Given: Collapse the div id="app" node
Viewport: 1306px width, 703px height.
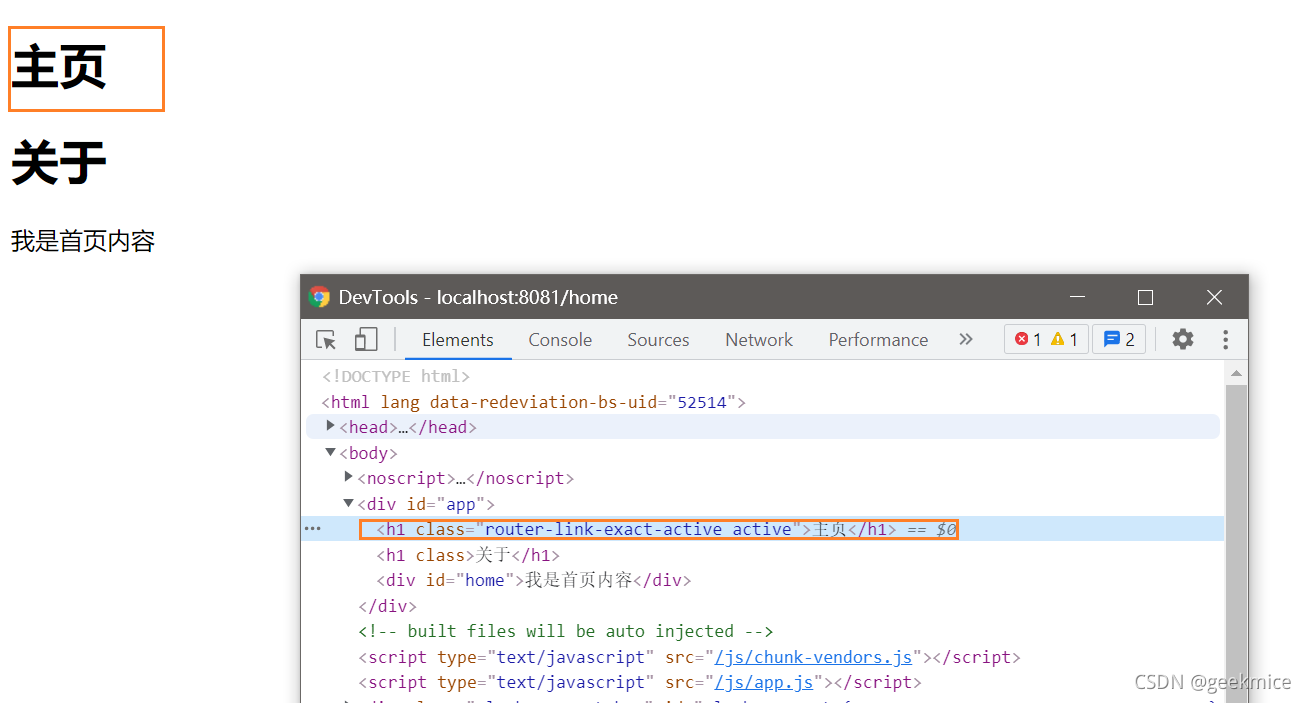Looking at the screenshot, I should click(x=349, y=503).
